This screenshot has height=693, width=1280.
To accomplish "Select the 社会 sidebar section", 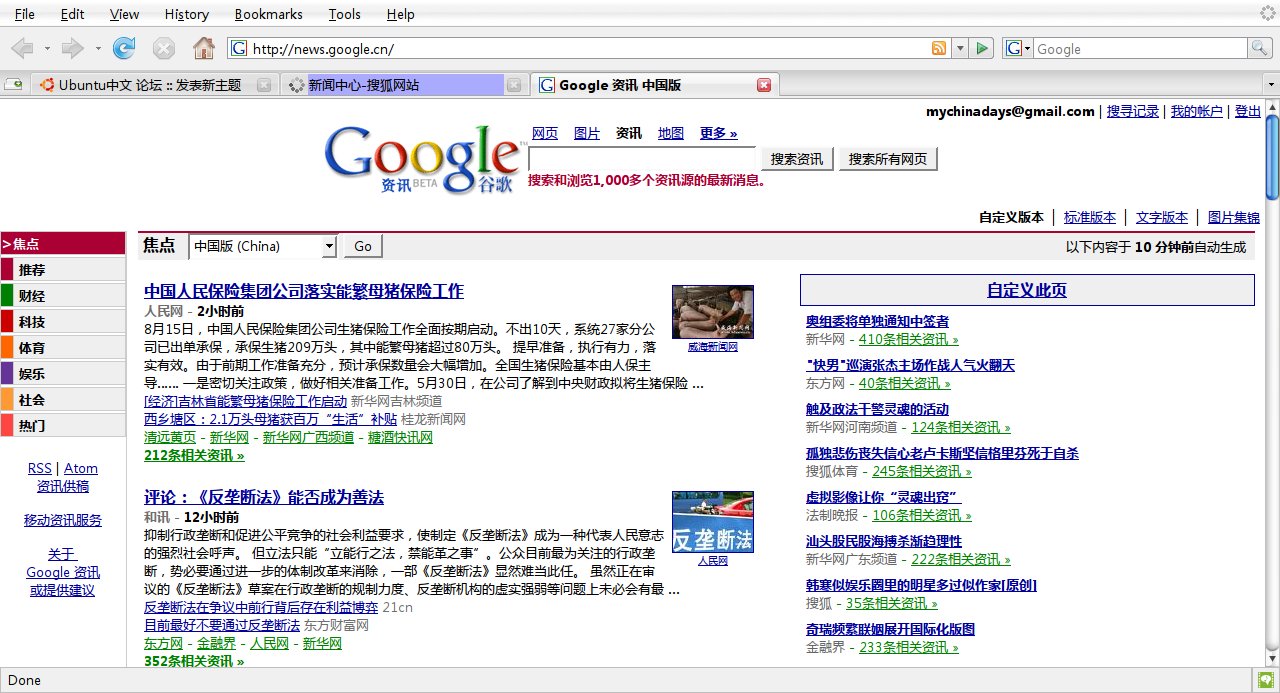I will [63, 400].
